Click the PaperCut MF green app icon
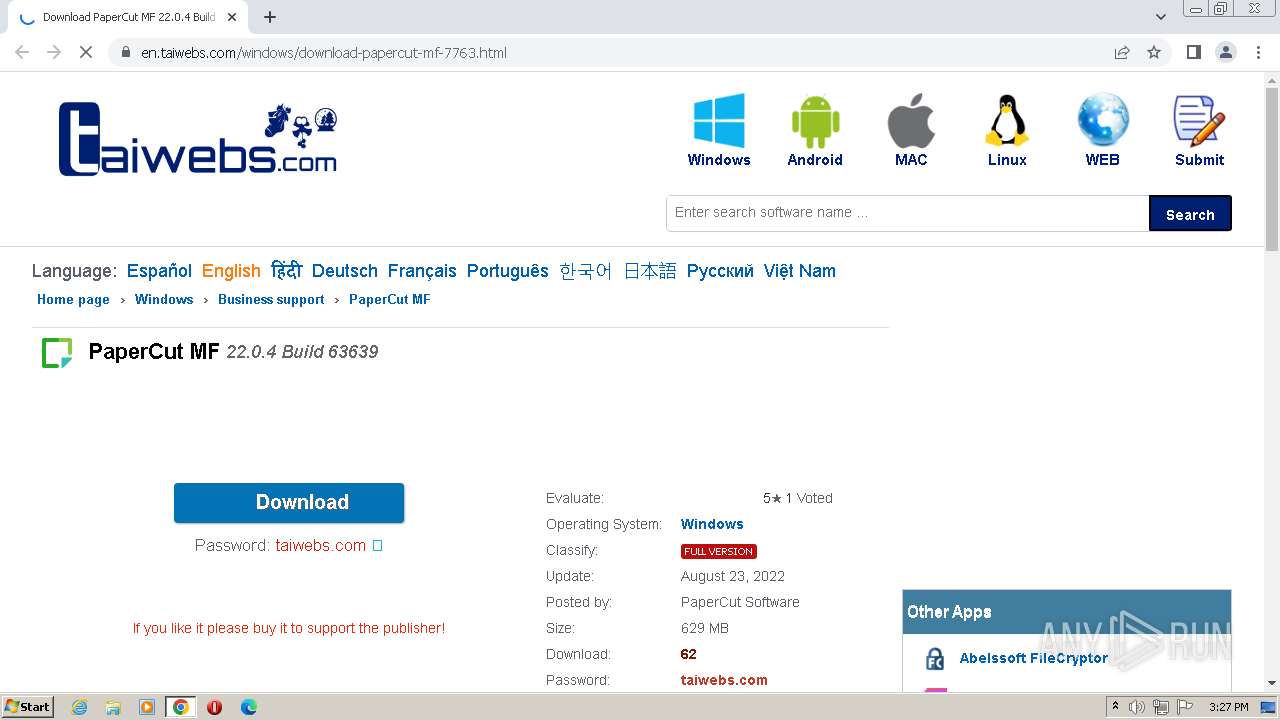This screenshot has height=720, width=1280. pyautogui.click(x=57, y=352)
